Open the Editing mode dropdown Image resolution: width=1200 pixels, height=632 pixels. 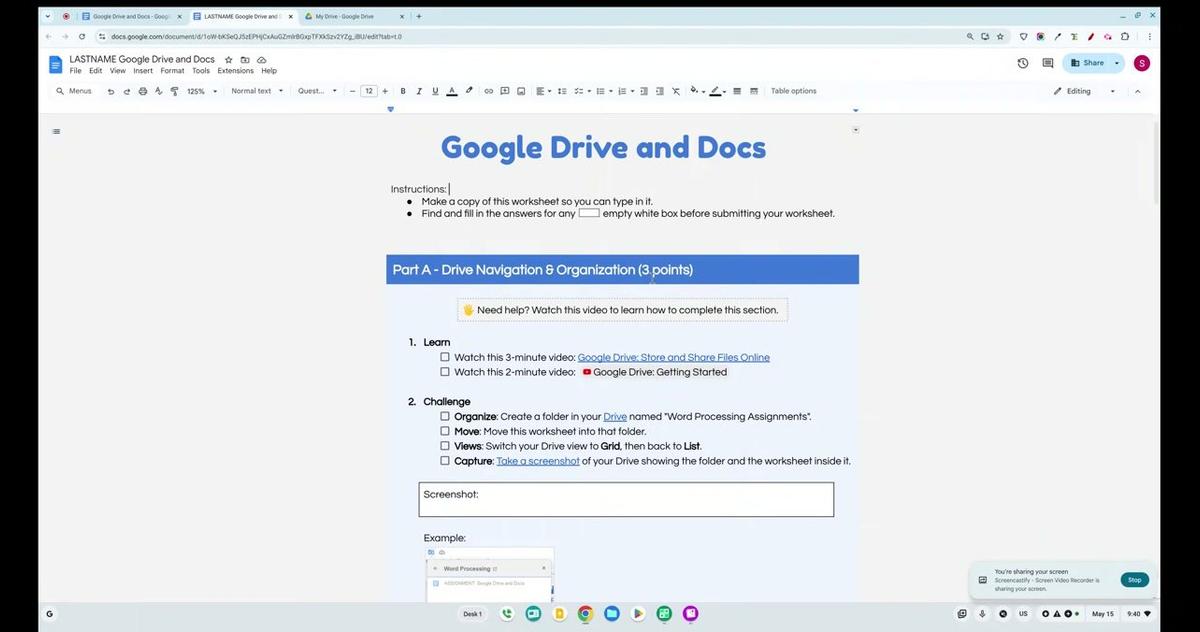(x=1084, y=91)
